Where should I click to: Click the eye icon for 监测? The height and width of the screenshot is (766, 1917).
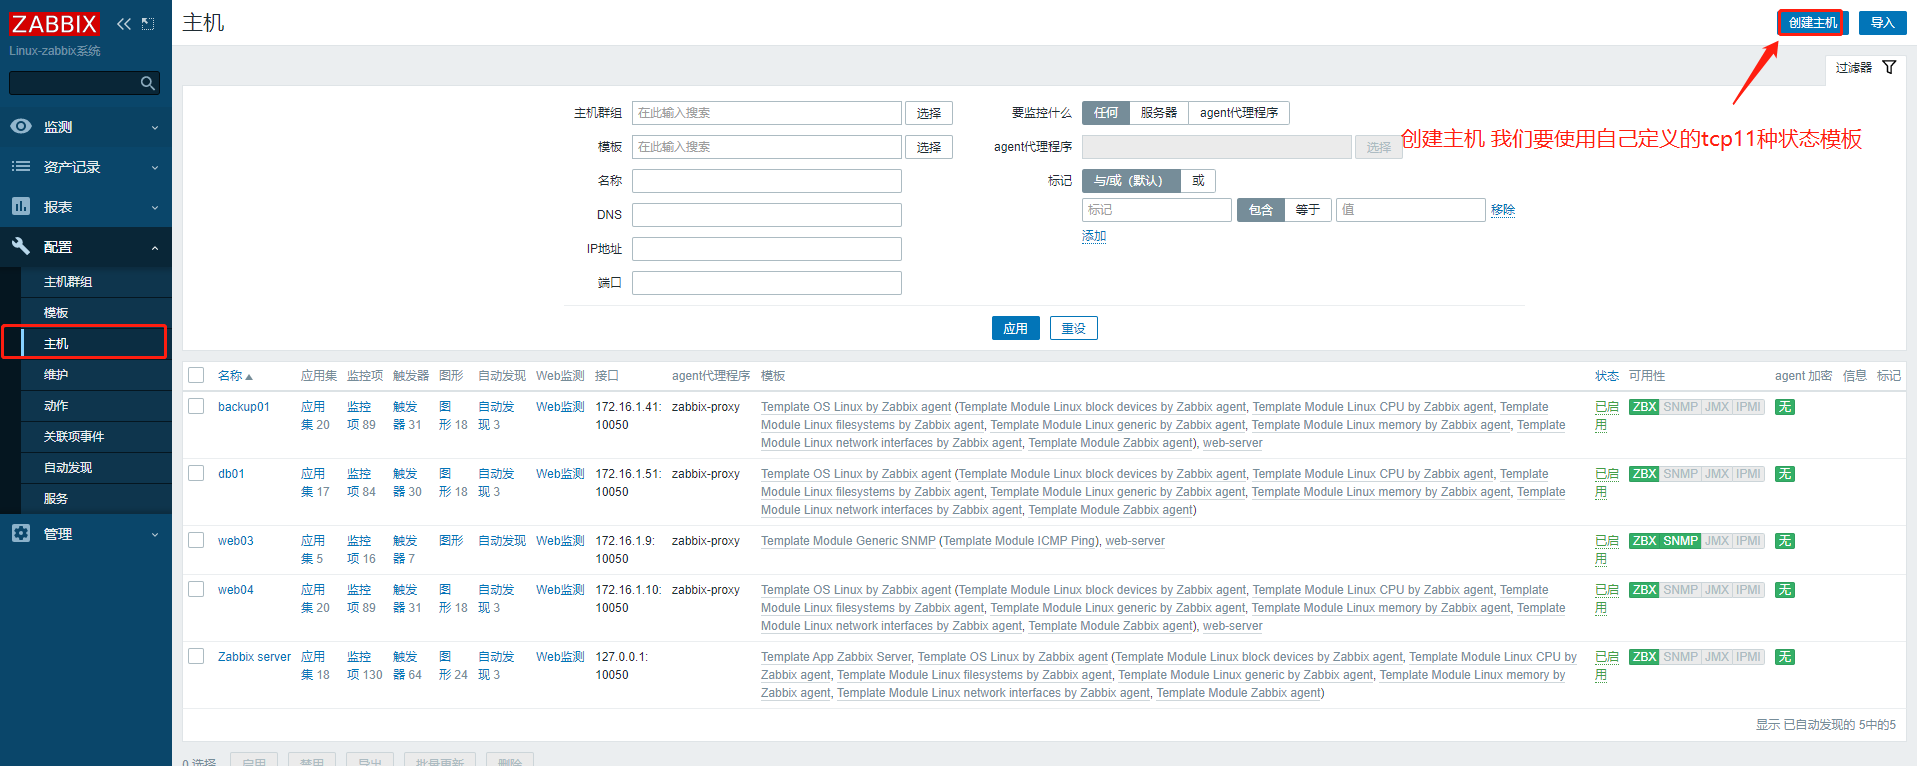(21, 127)
